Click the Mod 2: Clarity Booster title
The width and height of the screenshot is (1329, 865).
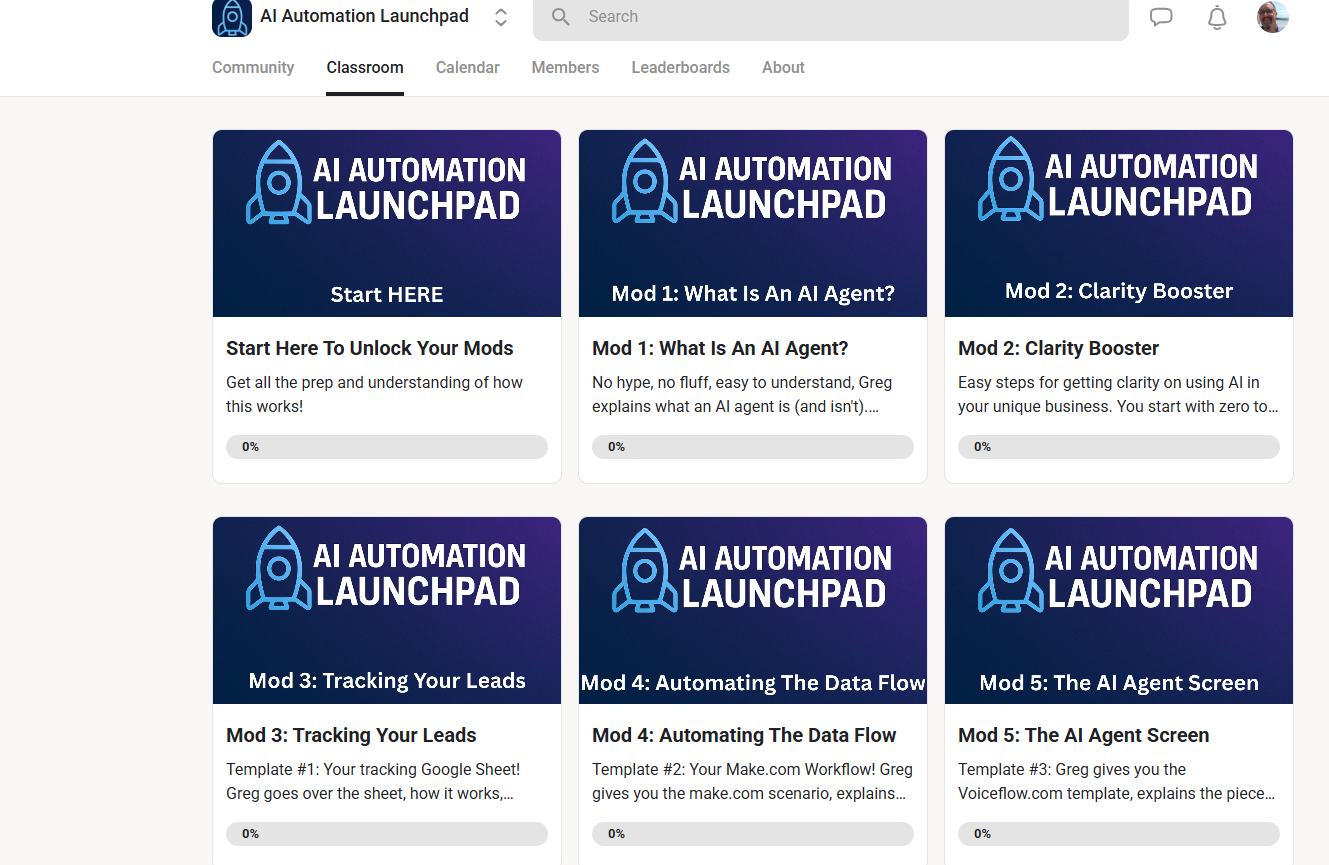tap(1058, 348)
